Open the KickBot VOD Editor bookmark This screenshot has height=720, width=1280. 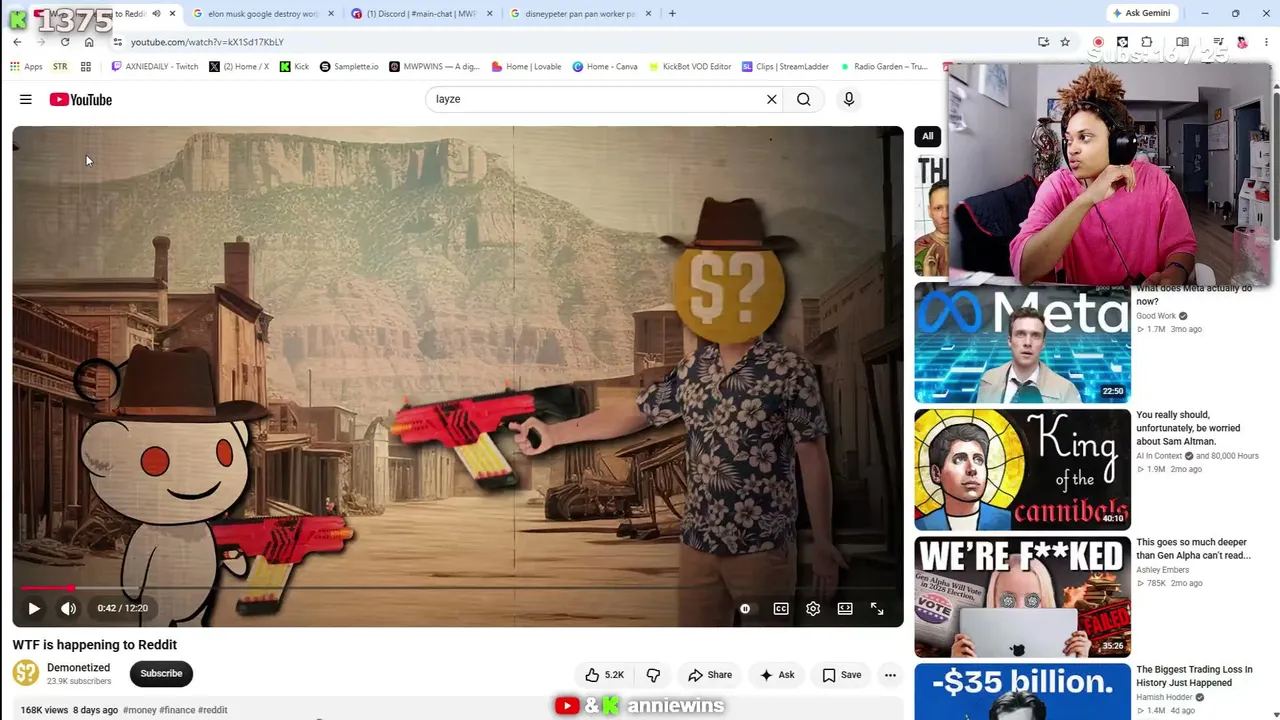[x=690, y=67]
